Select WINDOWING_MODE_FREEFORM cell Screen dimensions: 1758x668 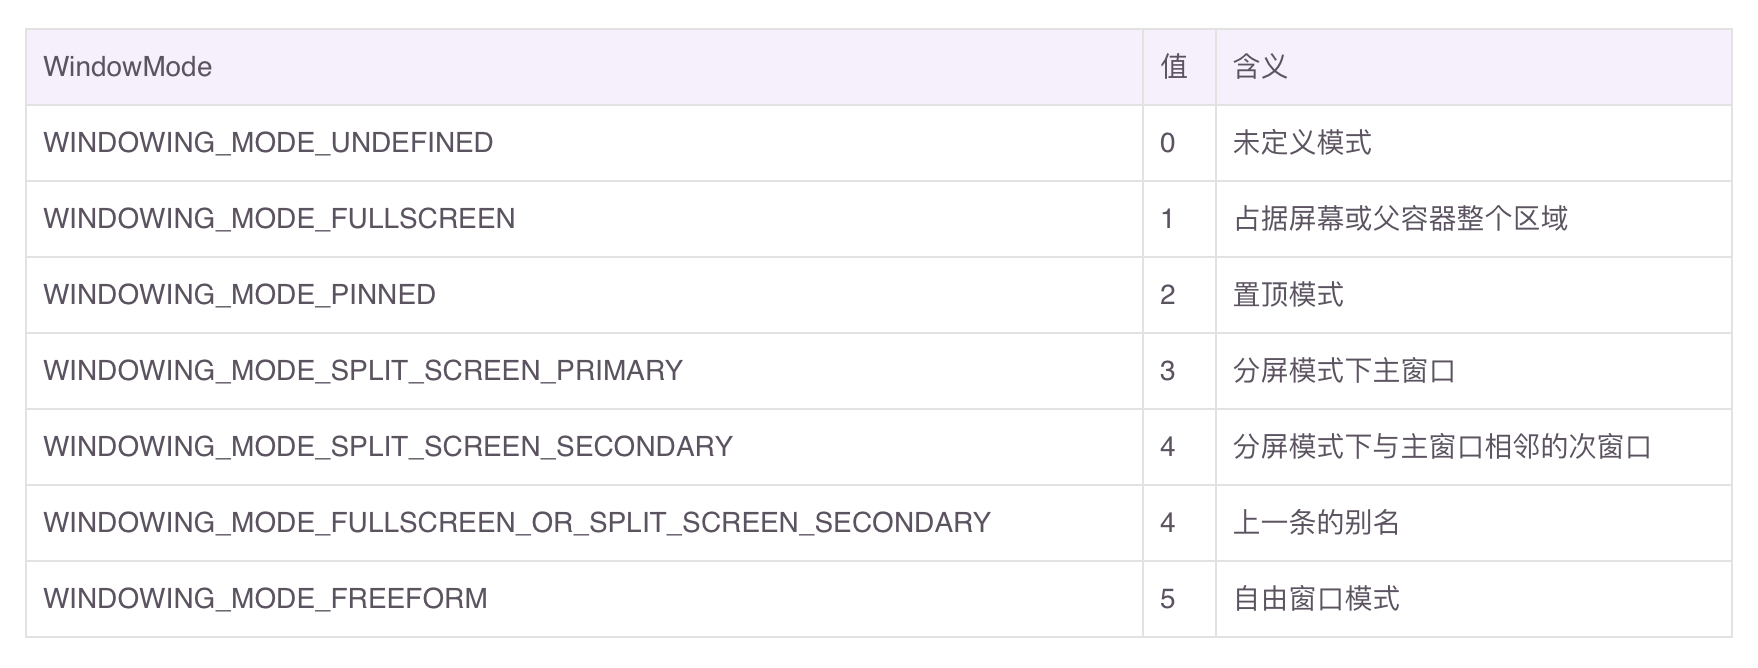(584, 599)
